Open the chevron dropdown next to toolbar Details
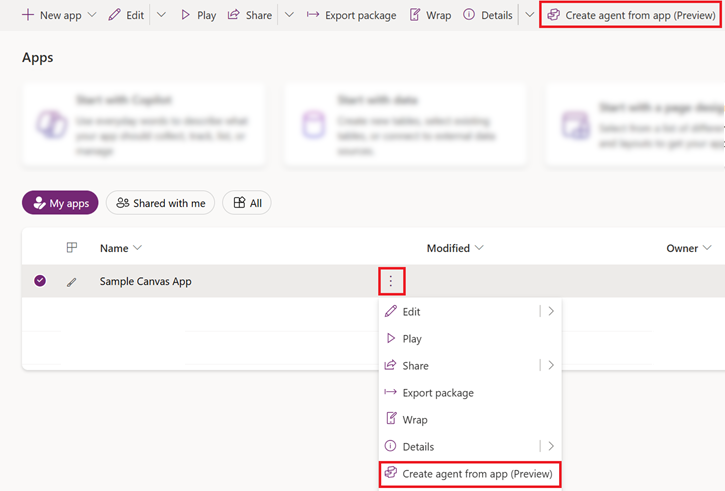 [529, 15]
